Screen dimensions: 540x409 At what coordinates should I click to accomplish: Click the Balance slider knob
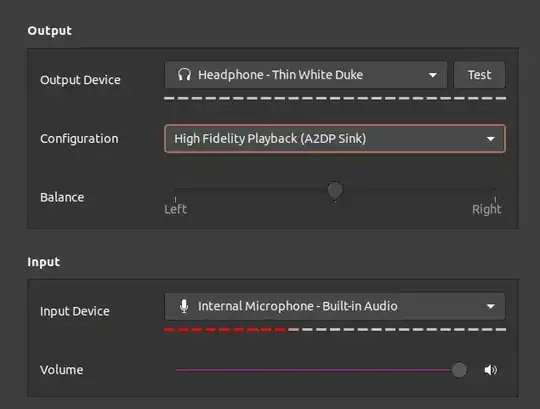pyautogui.click(x=335, y=190)
